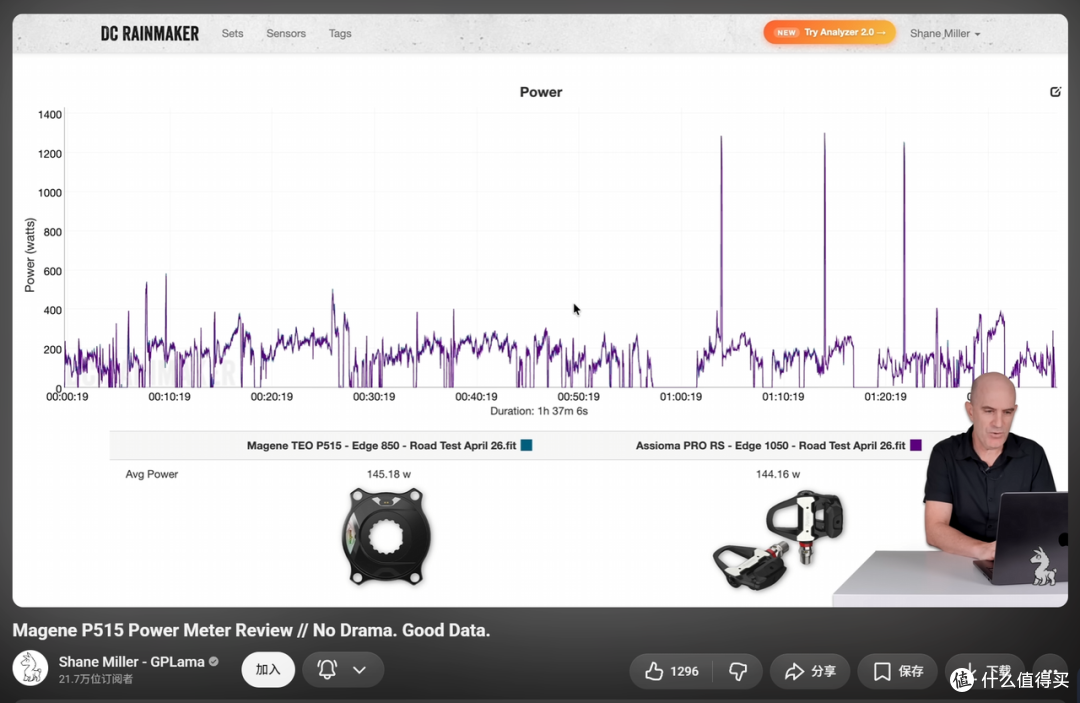Open the Sets menu item
The image size is (1080, 703).
pos(232,33)
